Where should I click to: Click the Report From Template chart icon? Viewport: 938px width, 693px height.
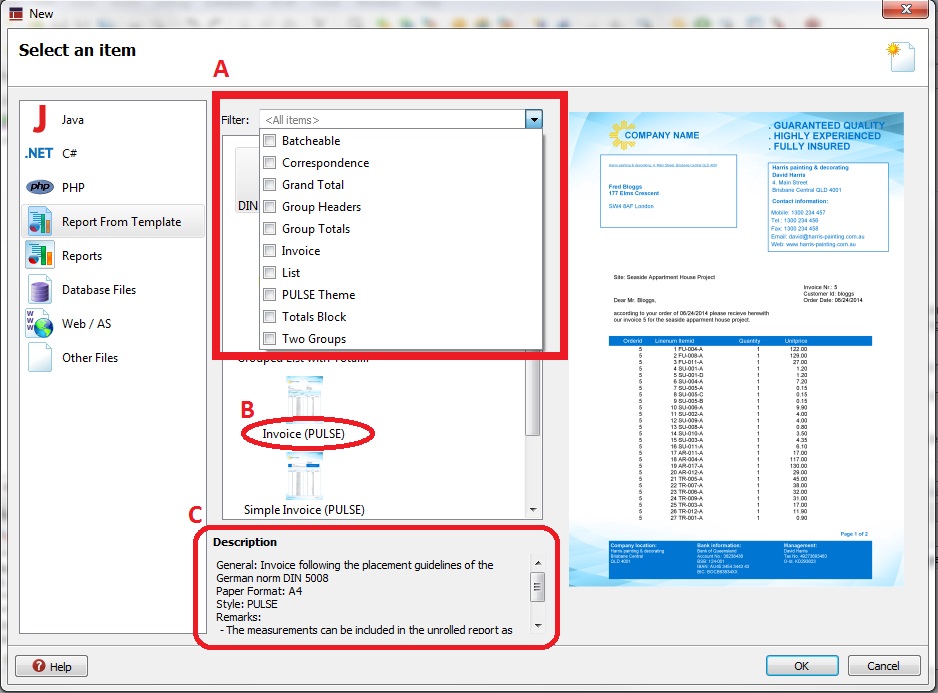[40, 221]
